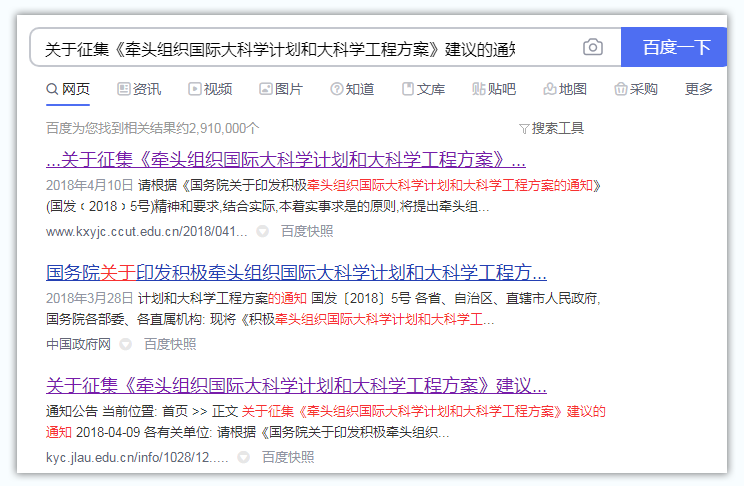Open the www.kxyjc.ccut.edu.cn URL link
This screenshot has width=744, height=486.
pos(147,232)
